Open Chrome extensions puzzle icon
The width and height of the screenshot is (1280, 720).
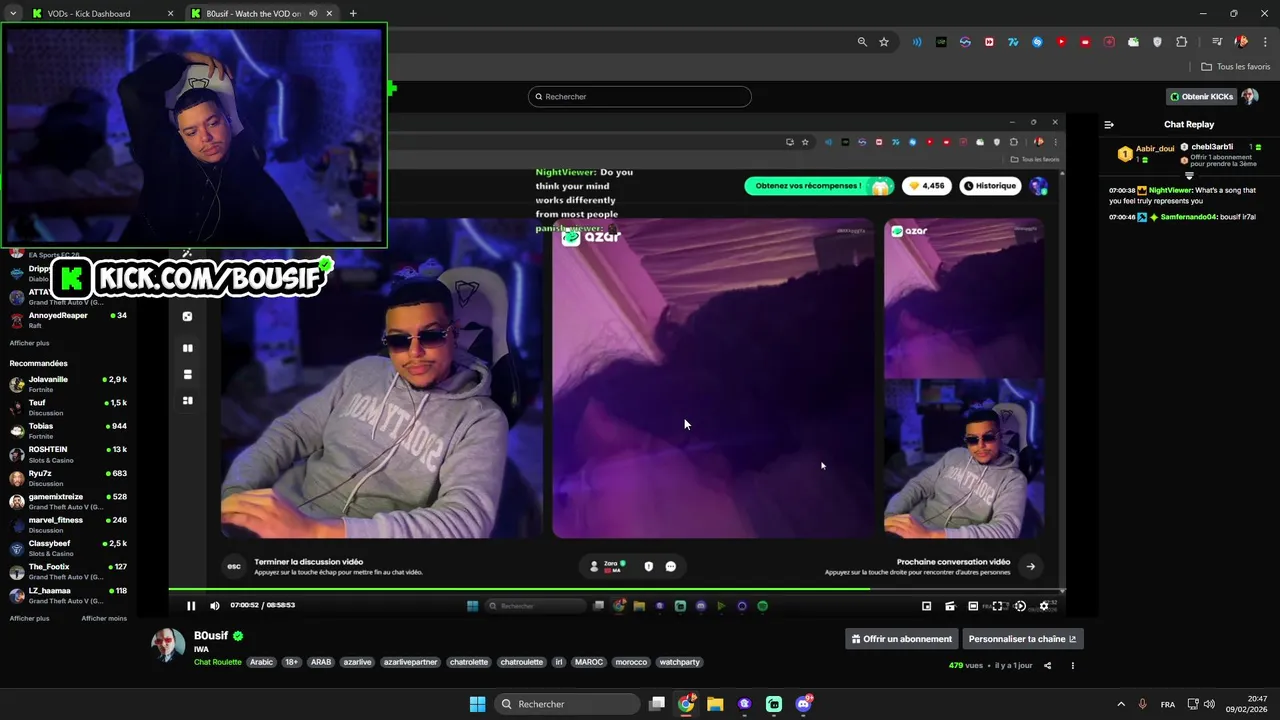tap(1181, 42)
